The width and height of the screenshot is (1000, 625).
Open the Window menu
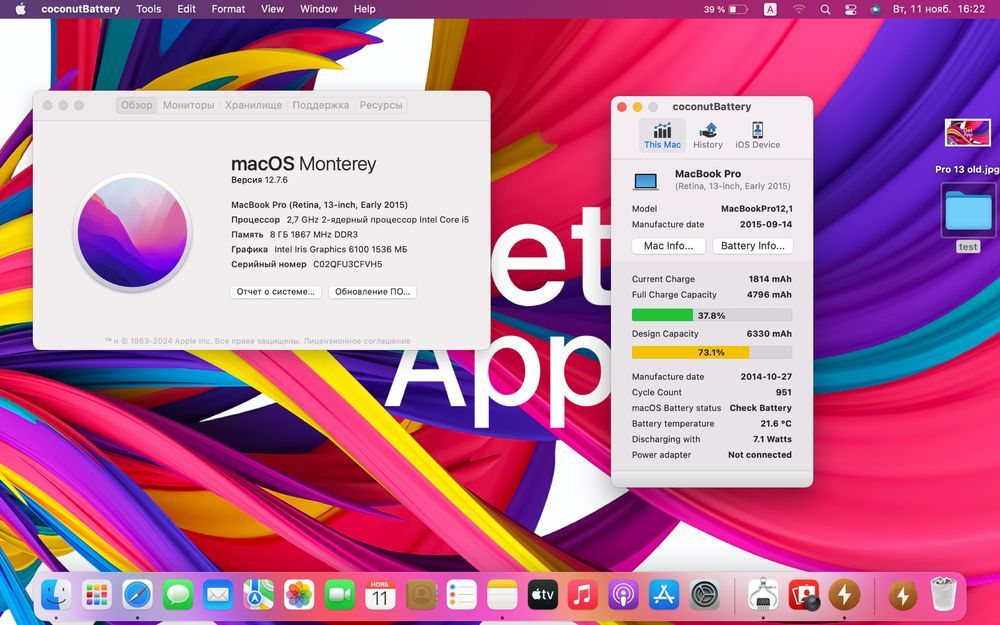click(x=319, y=9)
